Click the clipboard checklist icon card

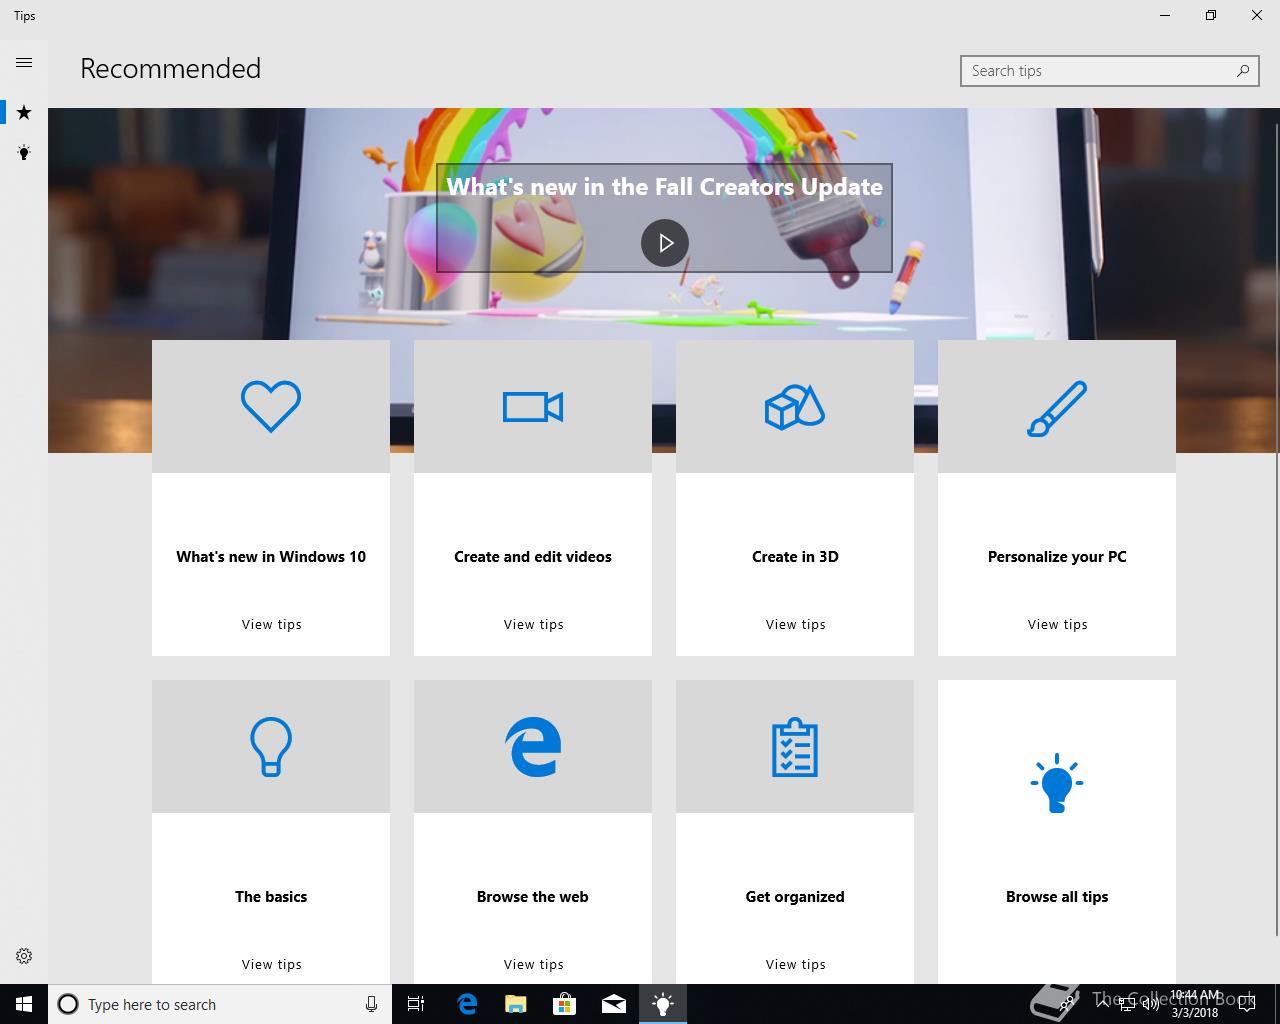tap(795, 746)
